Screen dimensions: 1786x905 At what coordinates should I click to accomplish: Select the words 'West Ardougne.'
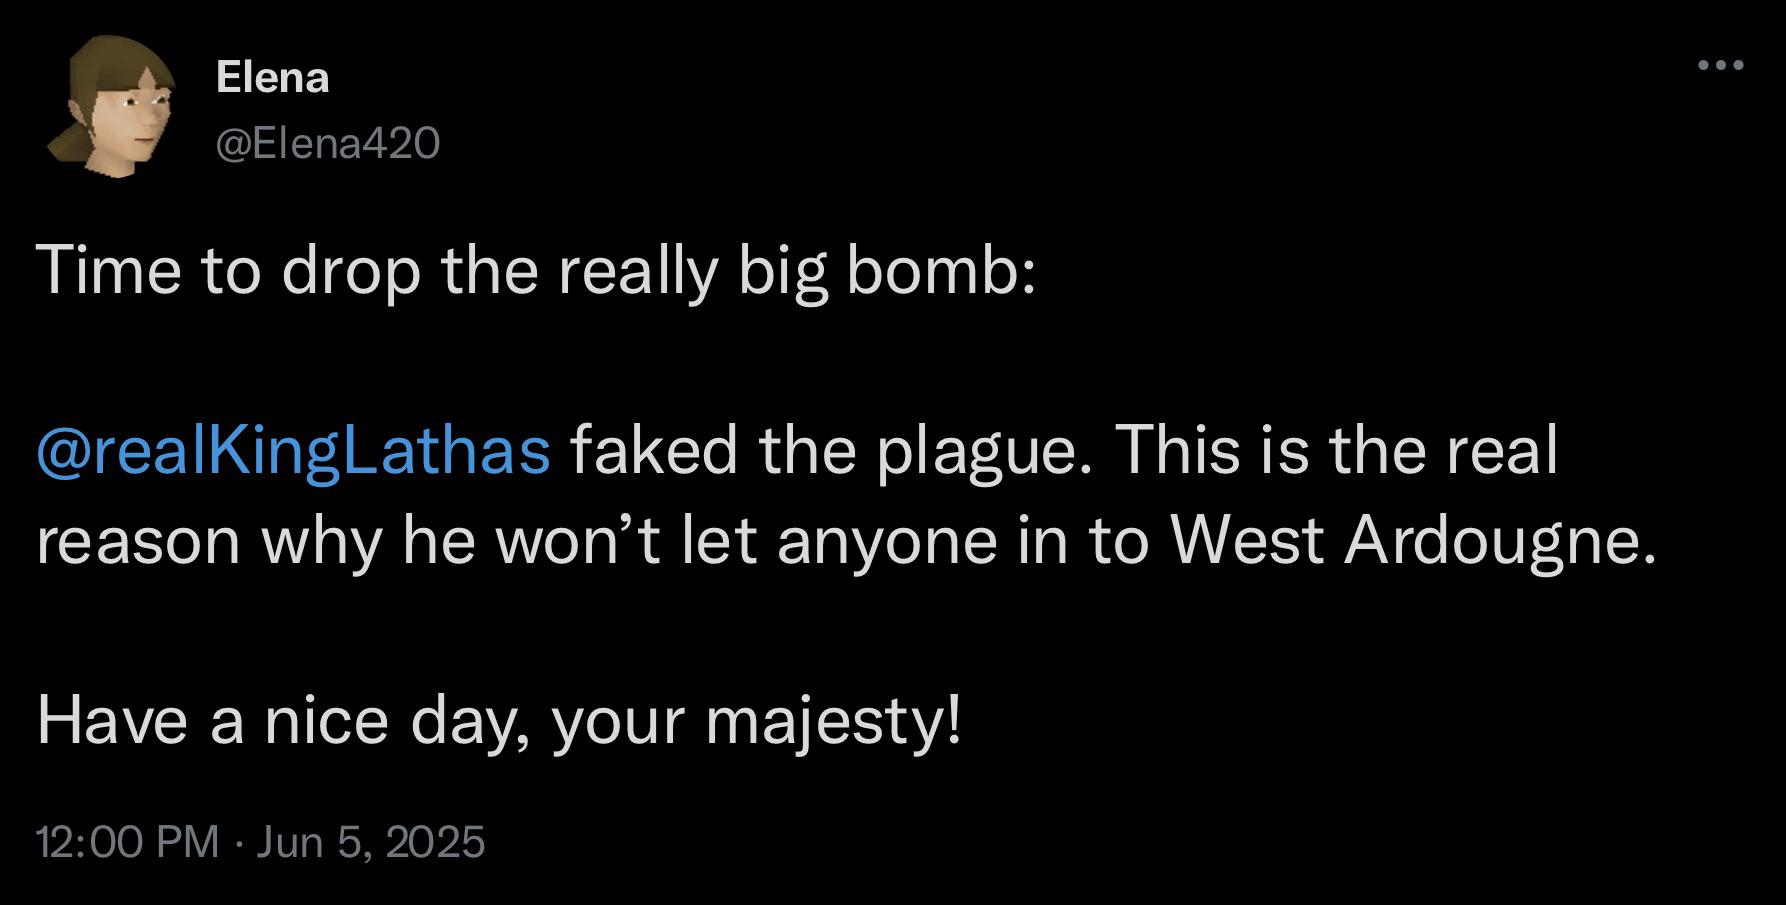pyautogui.click(x=1406, y=541)
